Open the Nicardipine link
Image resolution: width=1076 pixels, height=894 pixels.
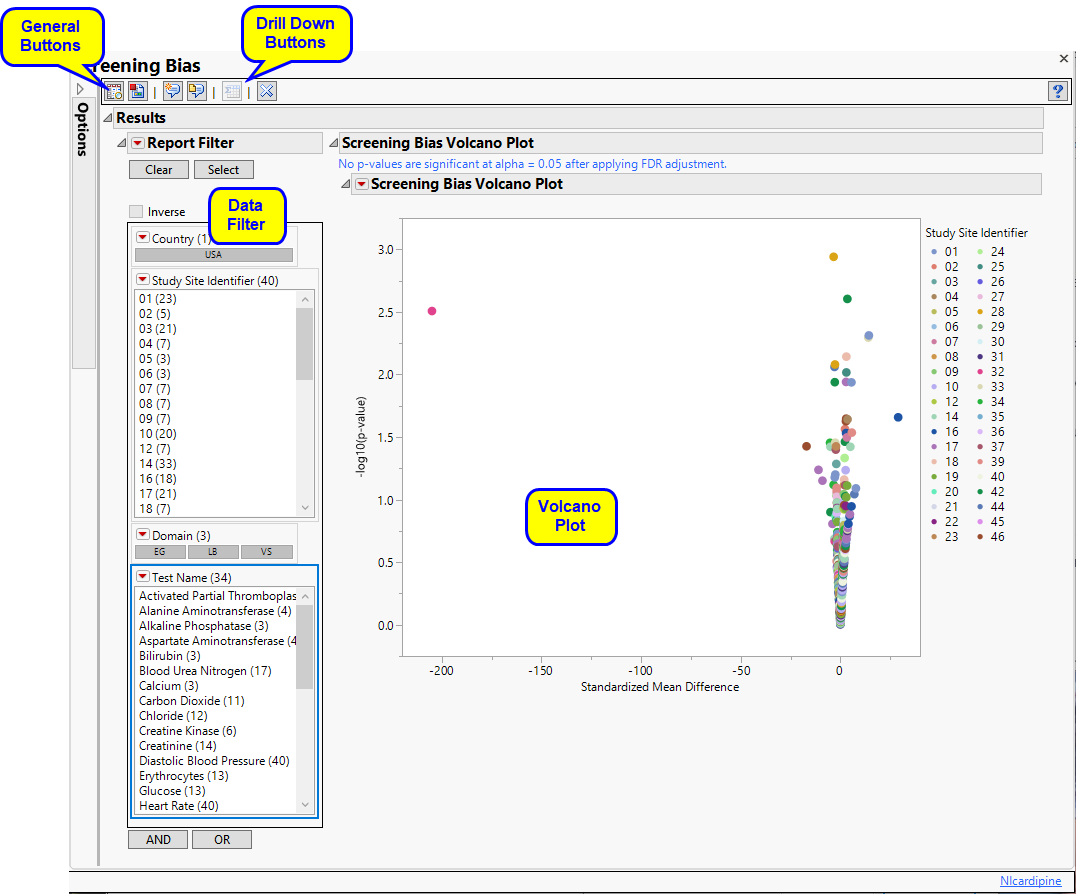[1031, 881]
